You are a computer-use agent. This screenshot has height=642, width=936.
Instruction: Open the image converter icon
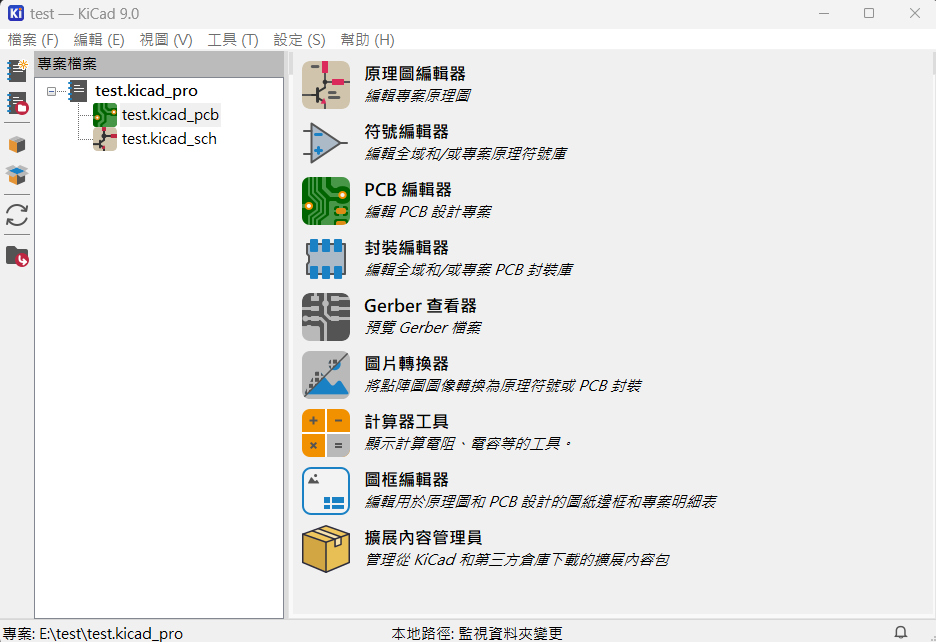(325, 374)
